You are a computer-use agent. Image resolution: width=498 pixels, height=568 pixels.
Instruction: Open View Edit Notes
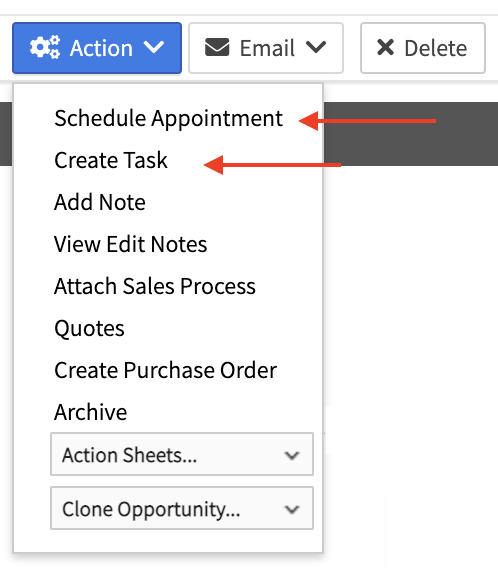tap(131, 244)
